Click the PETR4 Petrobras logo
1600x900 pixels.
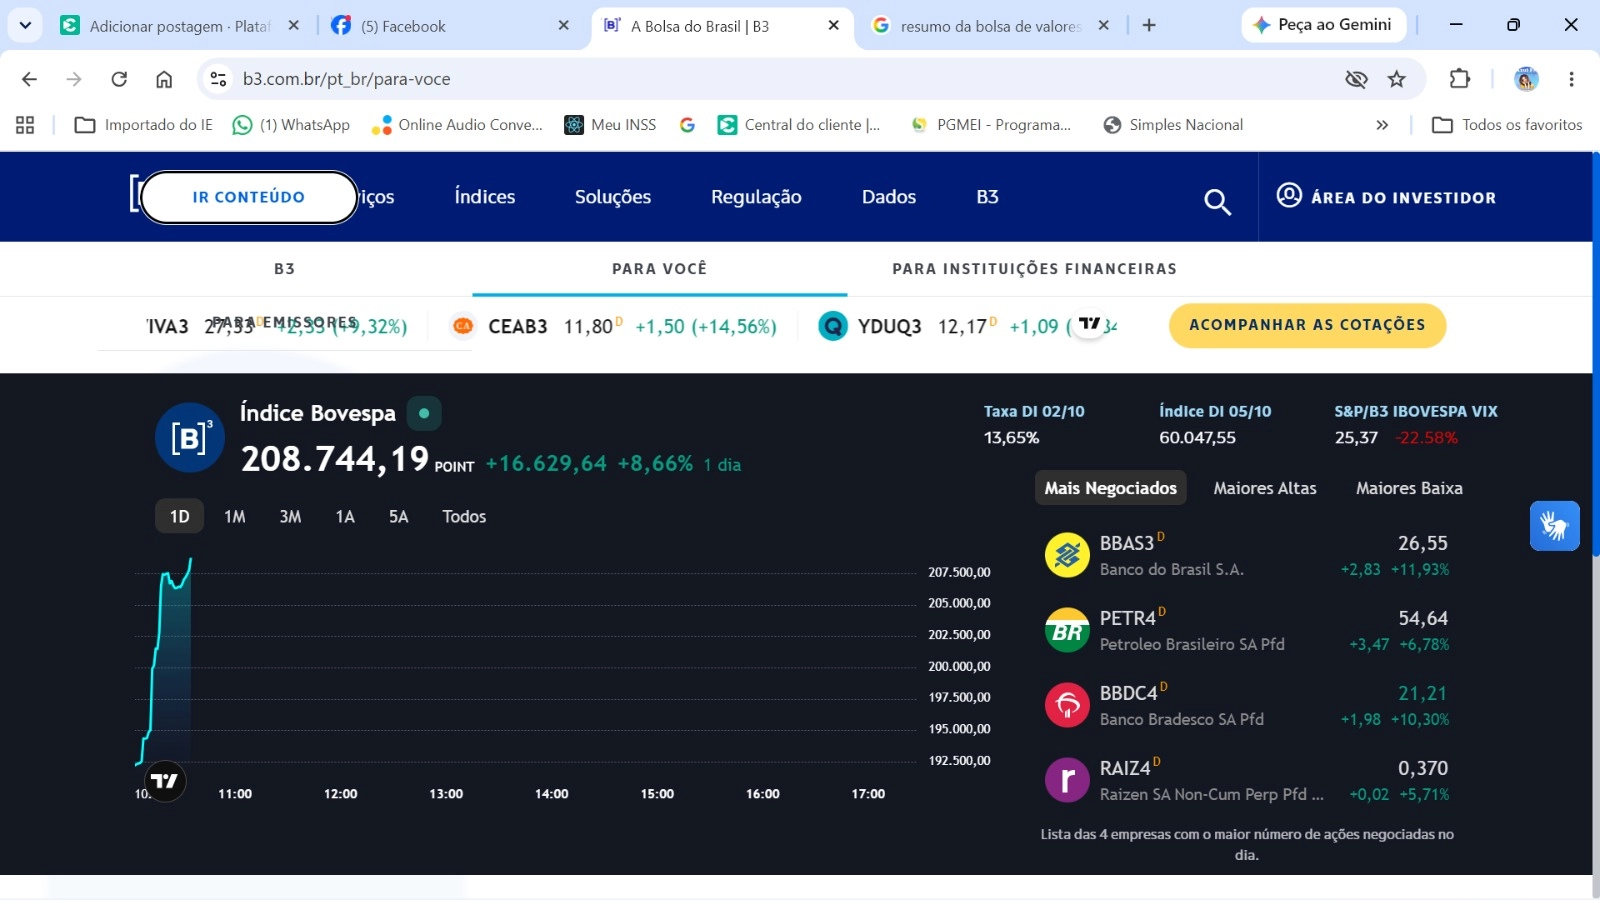(x=1067, y=630)
